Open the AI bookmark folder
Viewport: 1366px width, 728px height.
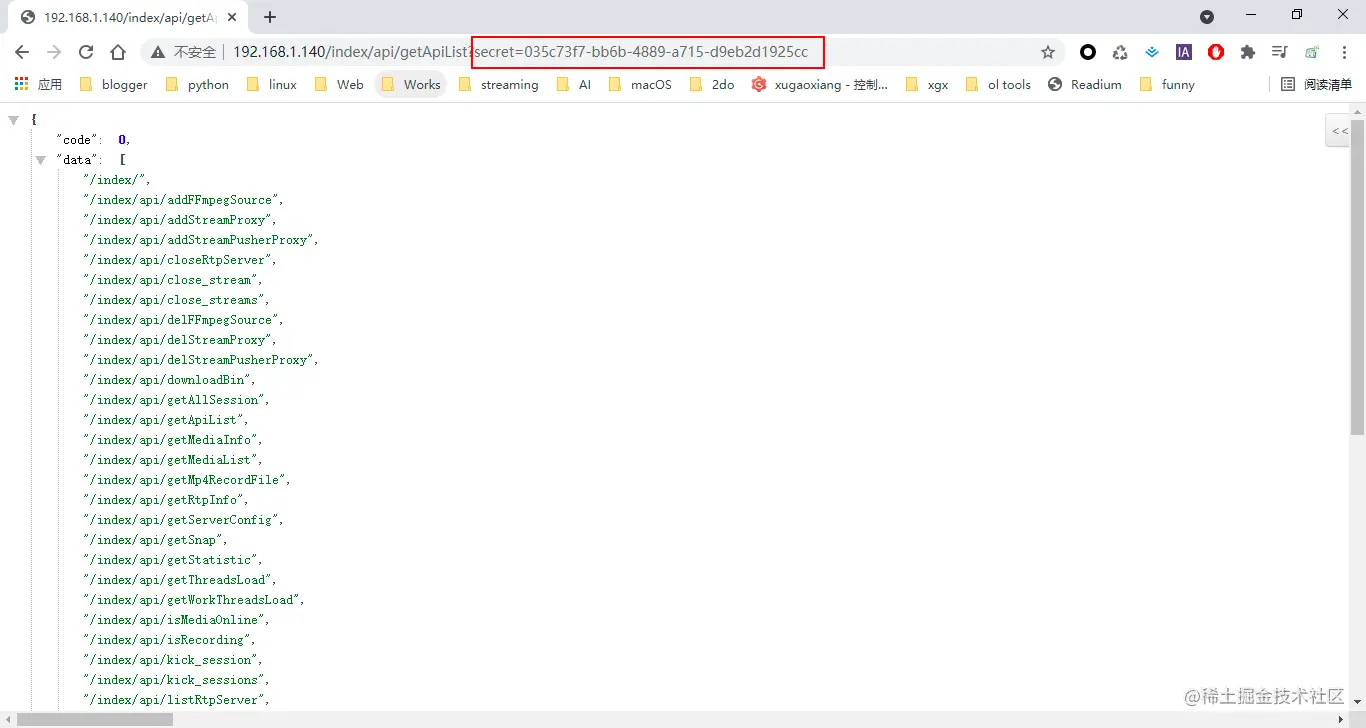tap(573, 85)
